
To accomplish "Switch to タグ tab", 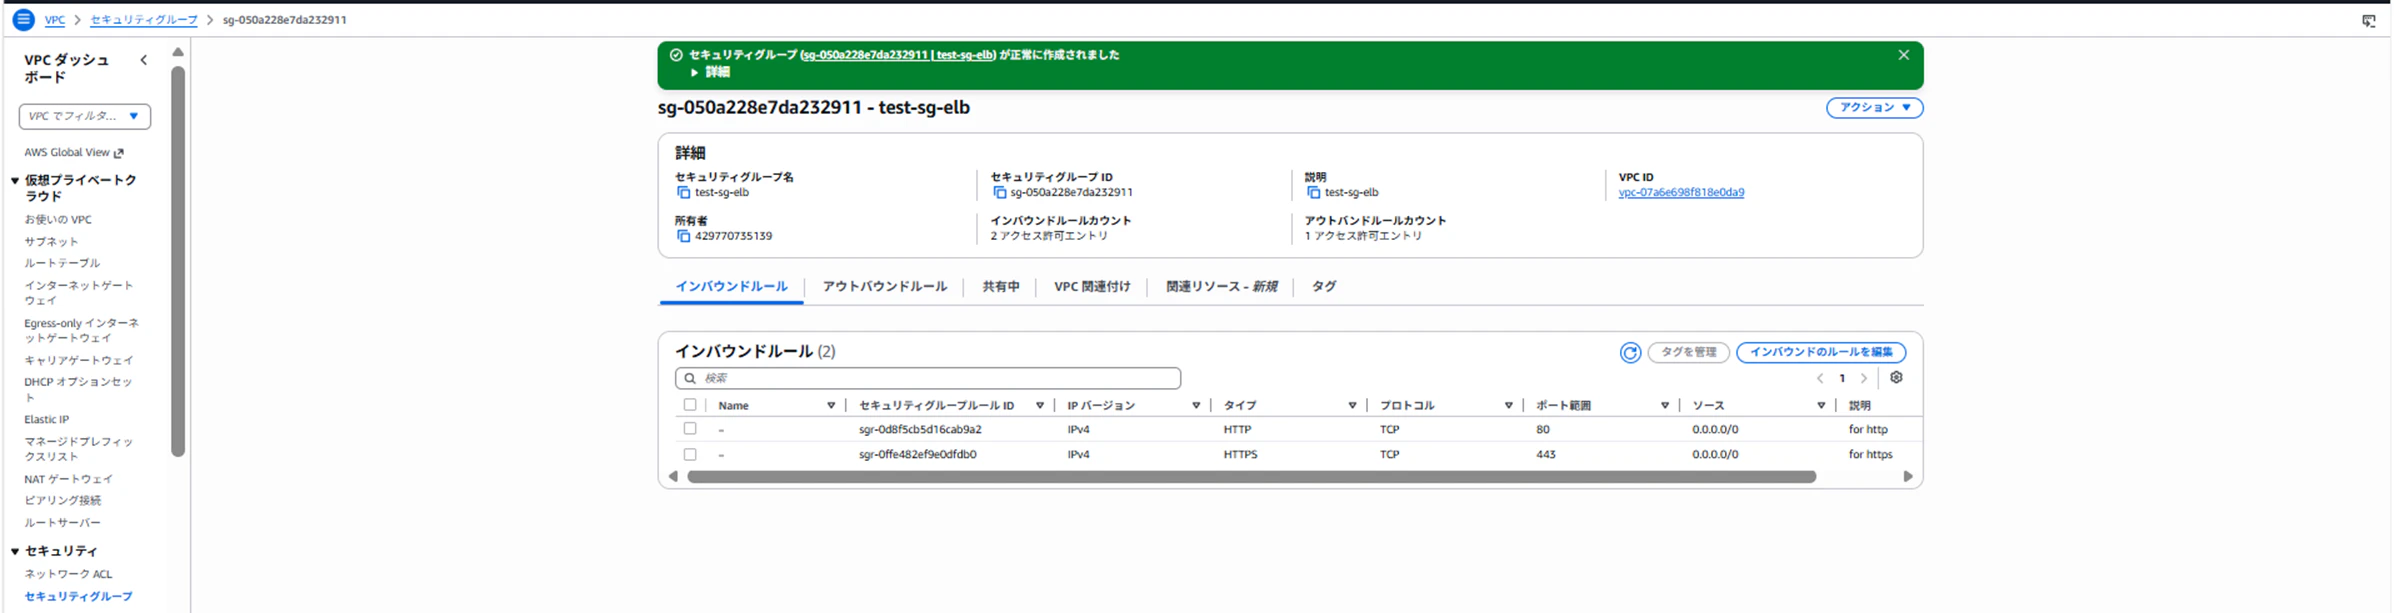I will tap(1323, 287).
